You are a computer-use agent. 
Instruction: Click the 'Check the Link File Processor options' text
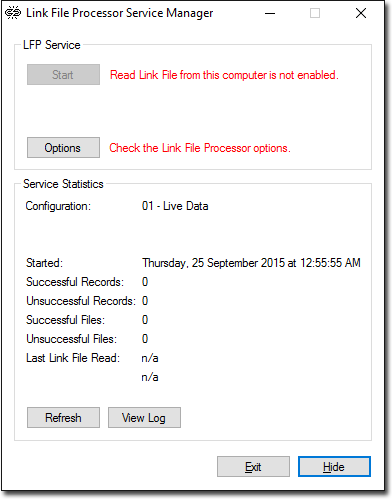click(x=200, y=148)
